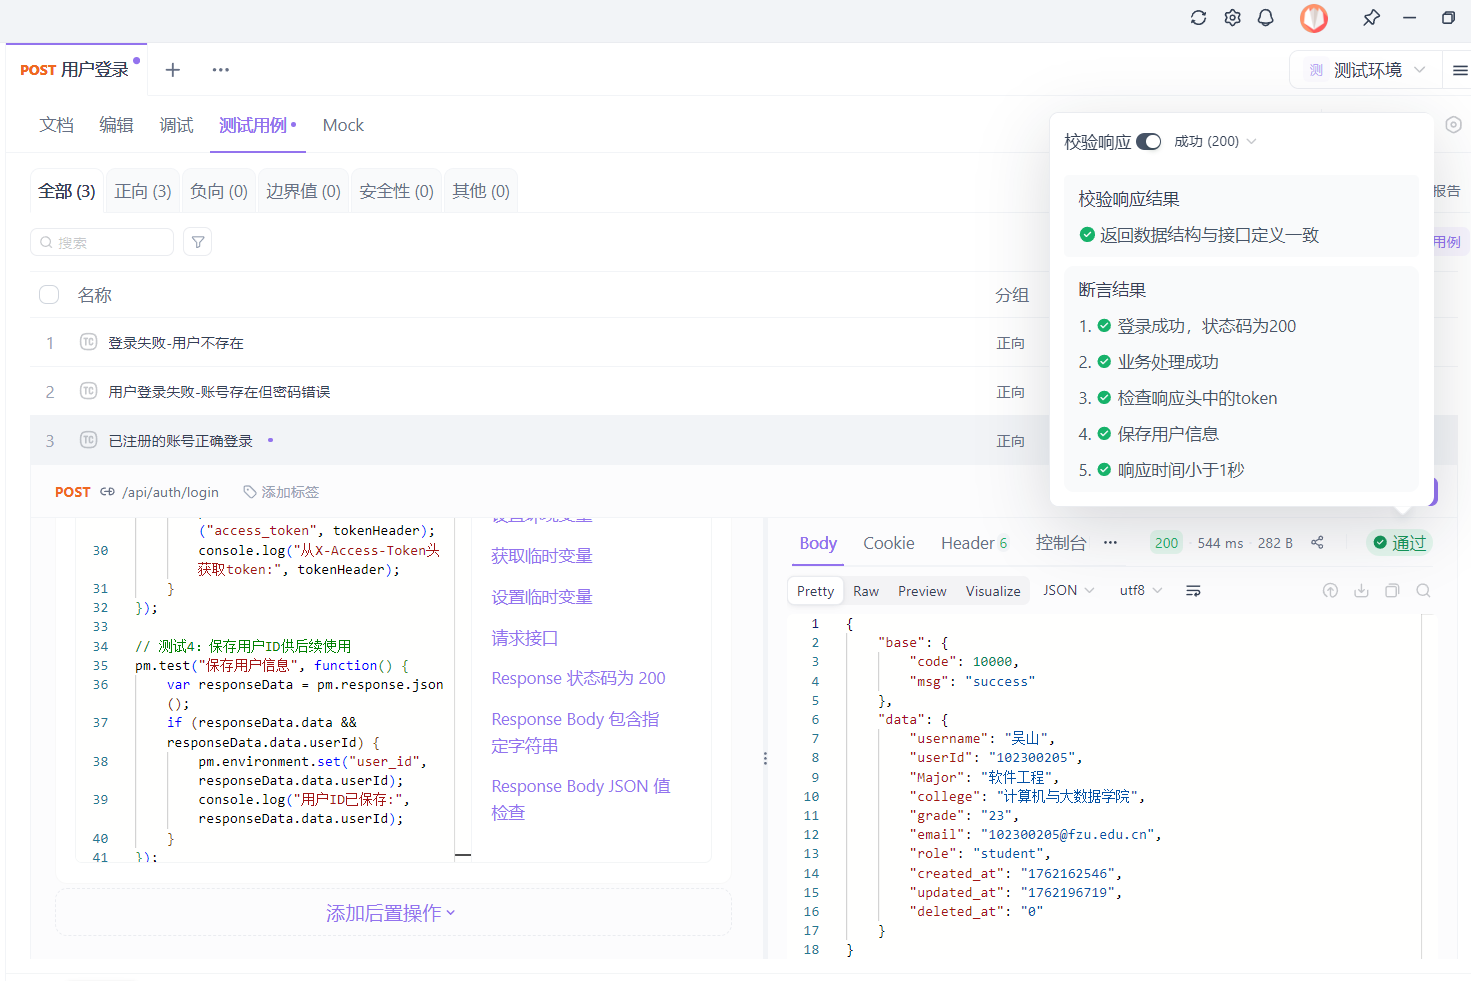The image size is (1471, 981).
Task: Switch to response Body tab
Action: [x=818, y=543]
